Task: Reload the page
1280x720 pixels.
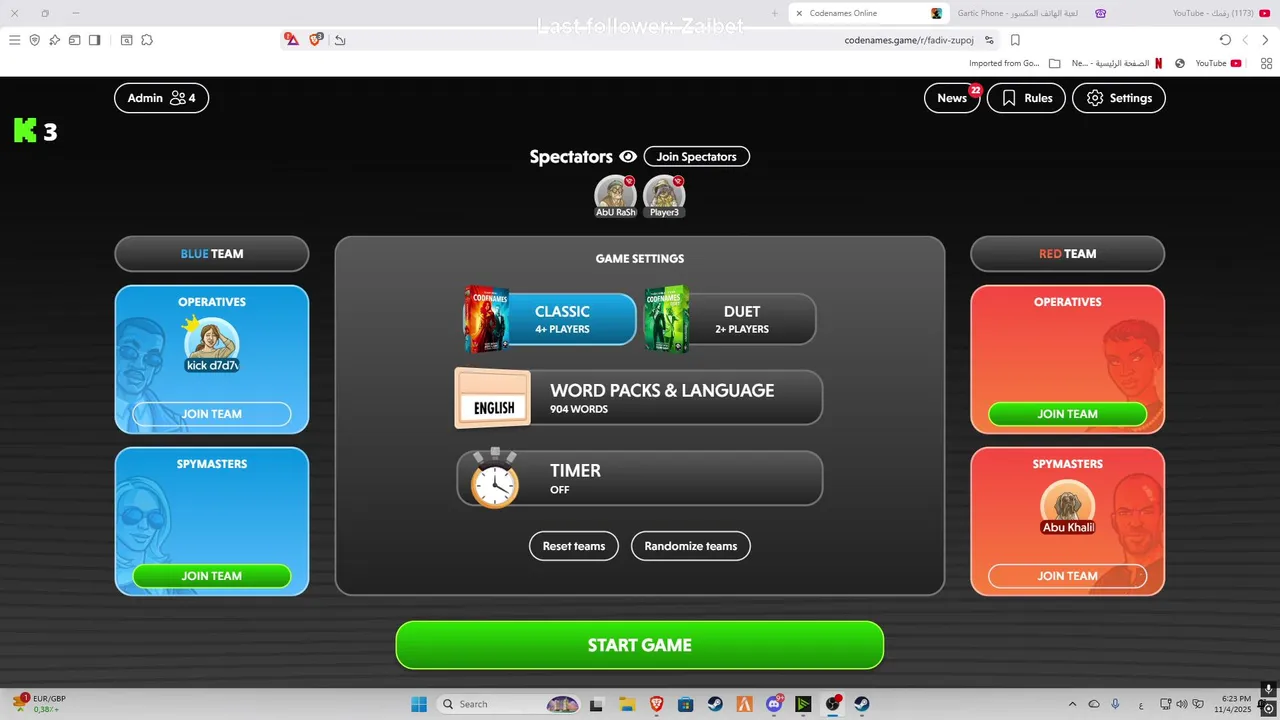Action: pos(1225,40)
